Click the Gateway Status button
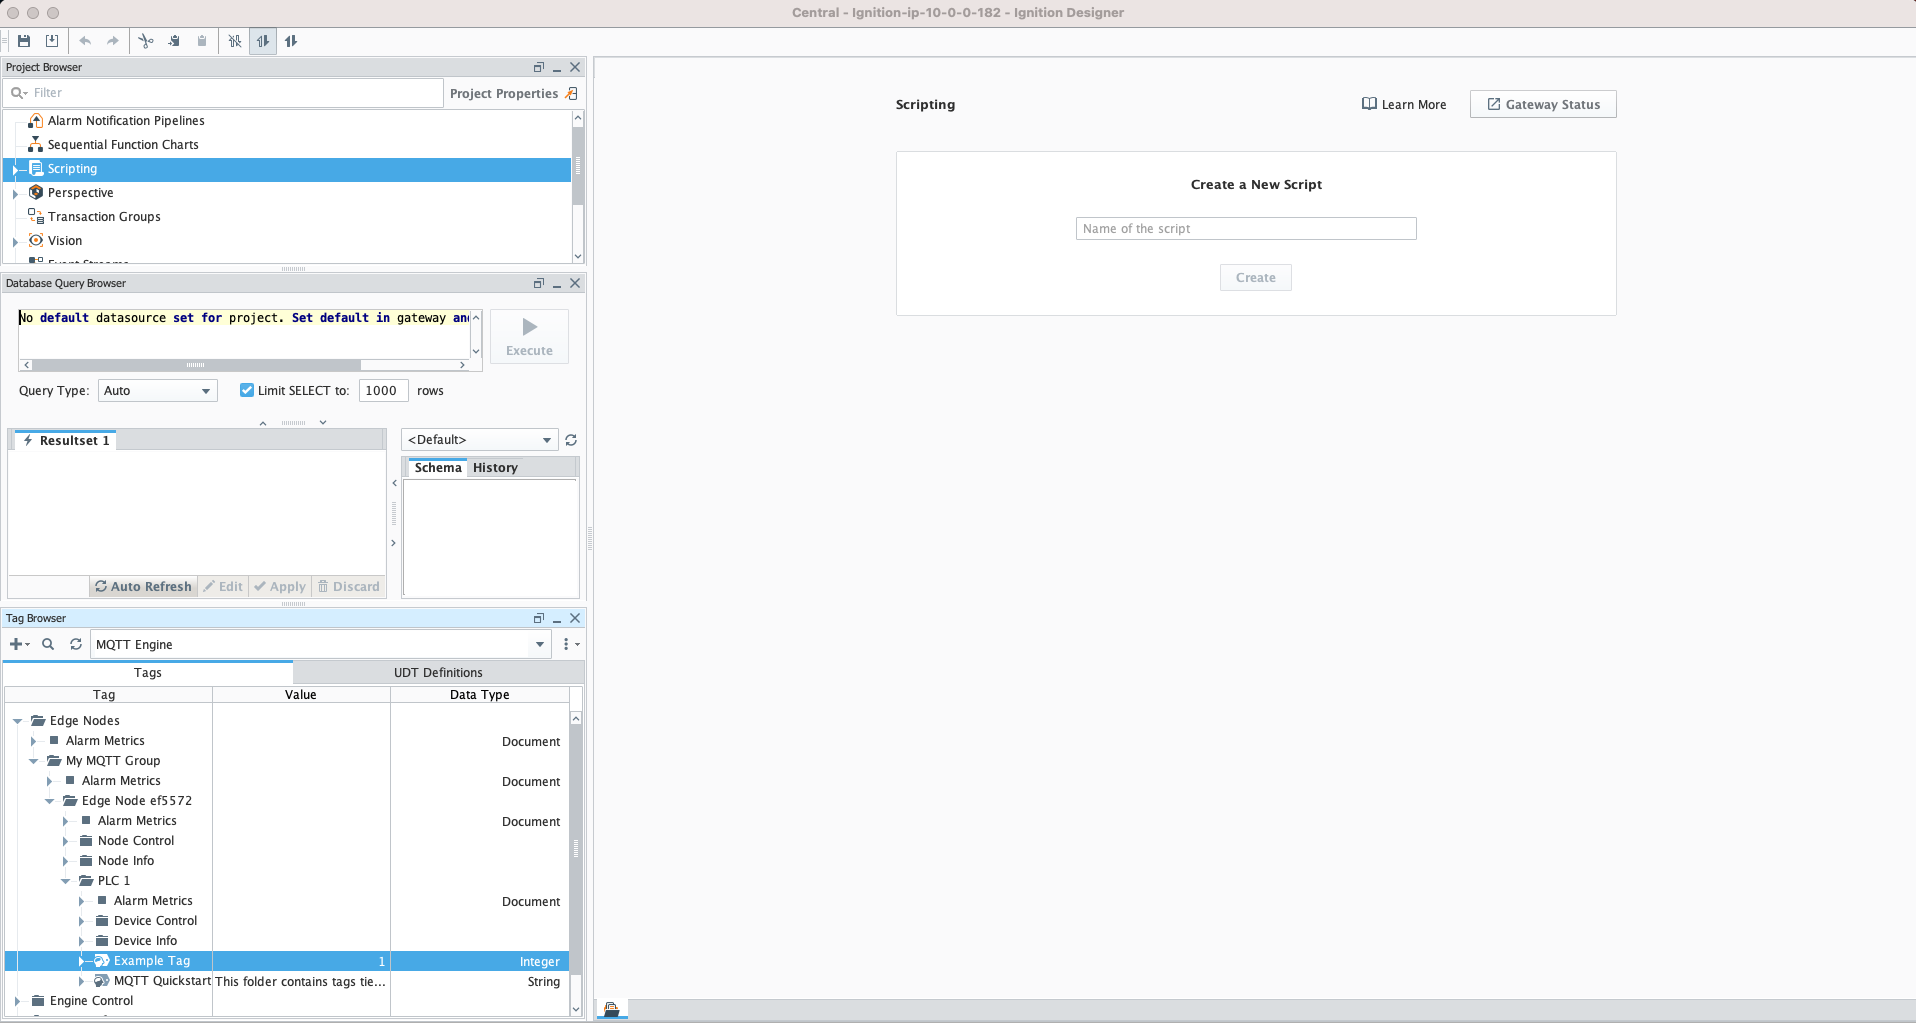The image size is (1916, 1023). (x=1542, y=105)
